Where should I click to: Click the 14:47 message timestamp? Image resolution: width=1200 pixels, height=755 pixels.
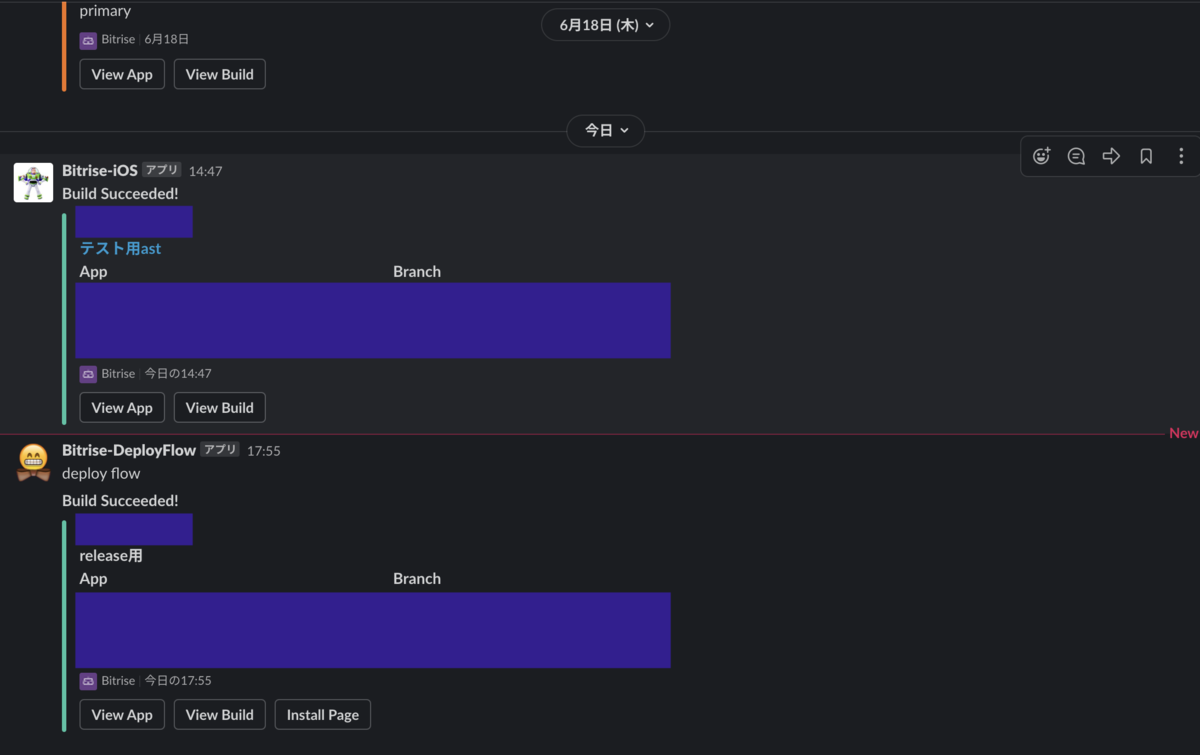pyautogui.click(x=206, y=171)
